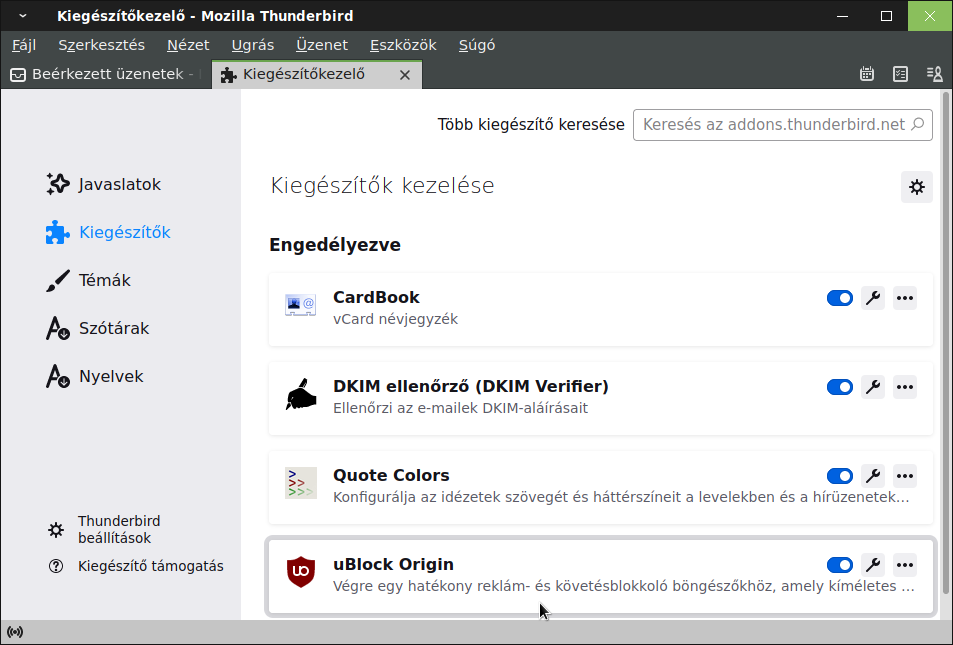Open uBlock Origin more-options menu
The width and height of the screenshot is (953, 645).
pyautogui.click(x=905, y=565)
